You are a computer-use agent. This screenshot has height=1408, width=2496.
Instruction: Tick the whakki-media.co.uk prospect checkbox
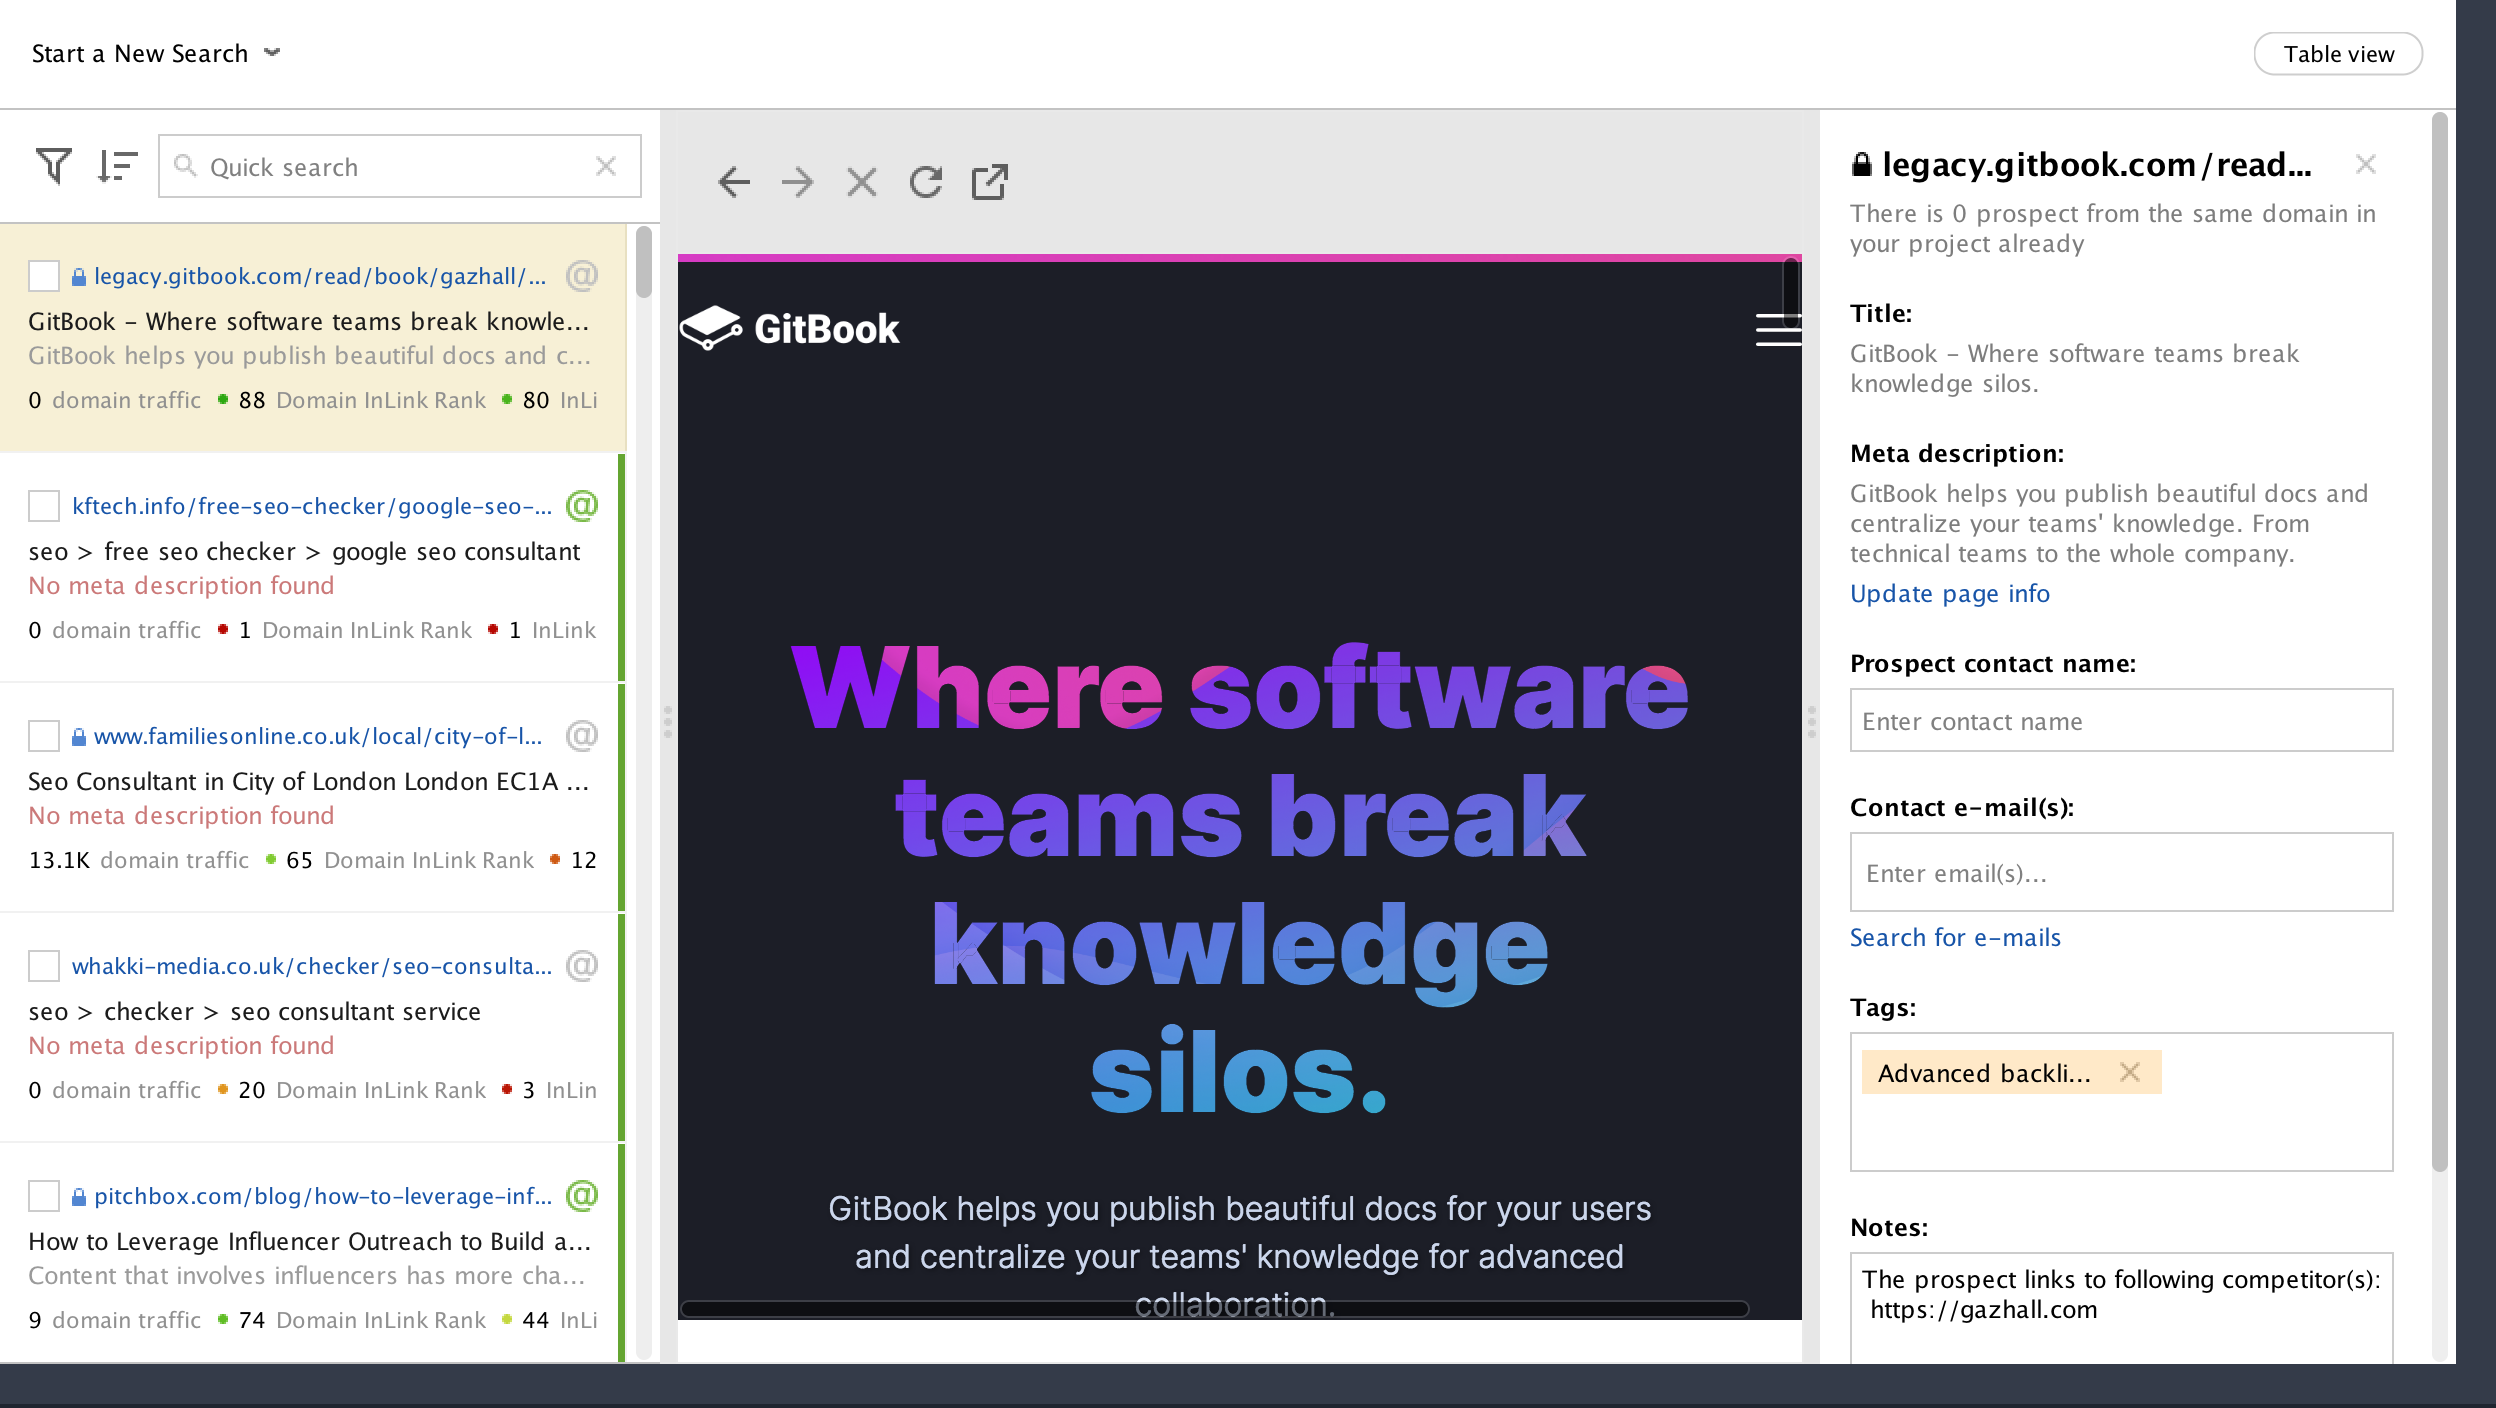click(44, 966)
